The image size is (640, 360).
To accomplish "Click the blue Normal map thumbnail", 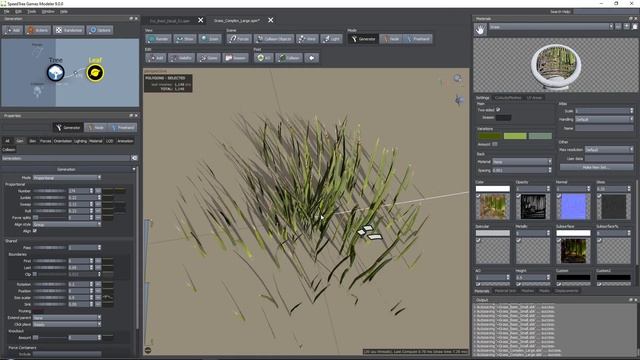I will (x=573, y=207).
